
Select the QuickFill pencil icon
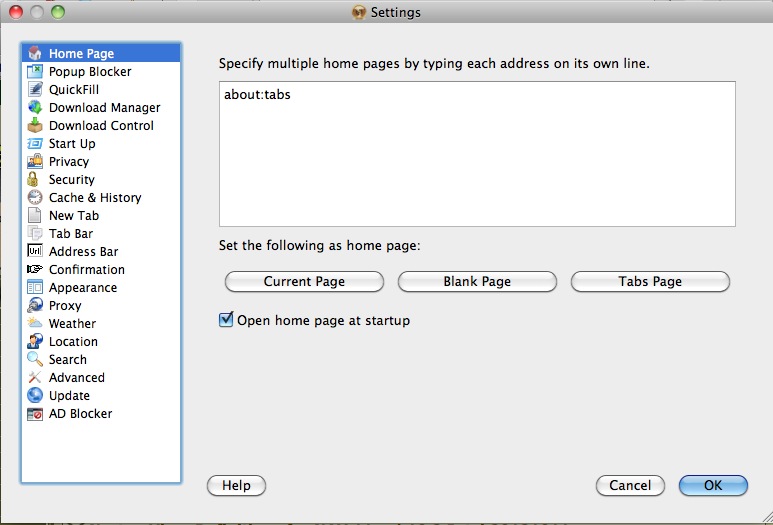pos(34,90)
